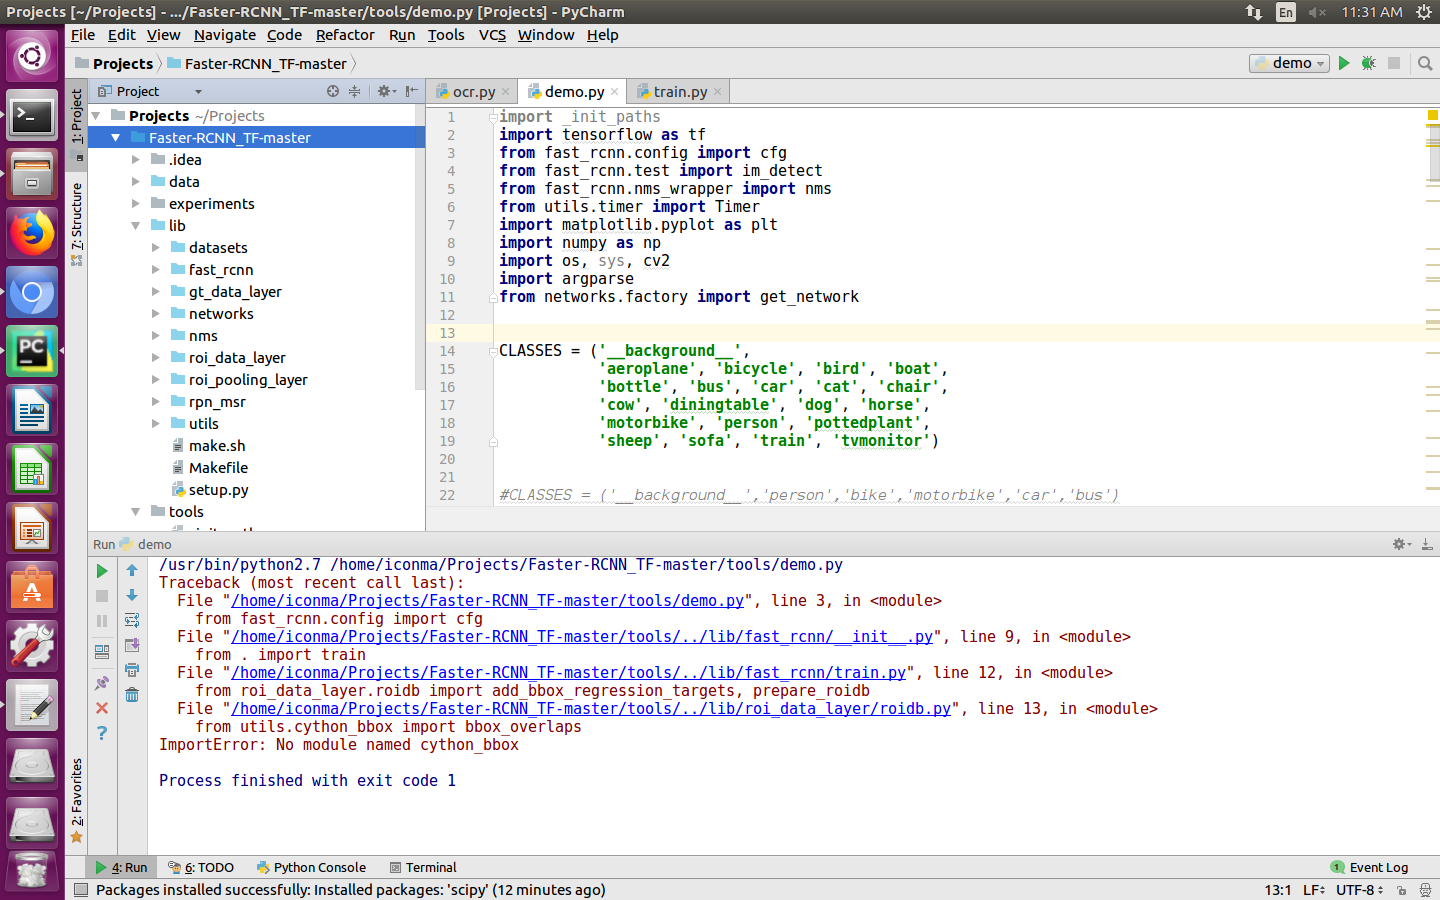Launch Firefox from the Ubuntu dock
Image resolution: width=1440 pixels, height=900 pixels.
click(x=32, y=234)
